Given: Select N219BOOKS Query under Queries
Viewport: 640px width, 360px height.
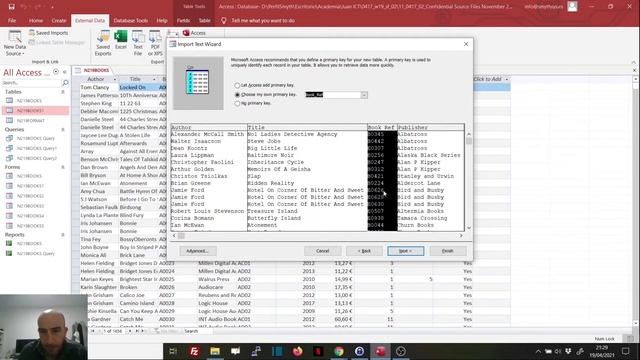Looking at the screenshot, I should (35, 138).
